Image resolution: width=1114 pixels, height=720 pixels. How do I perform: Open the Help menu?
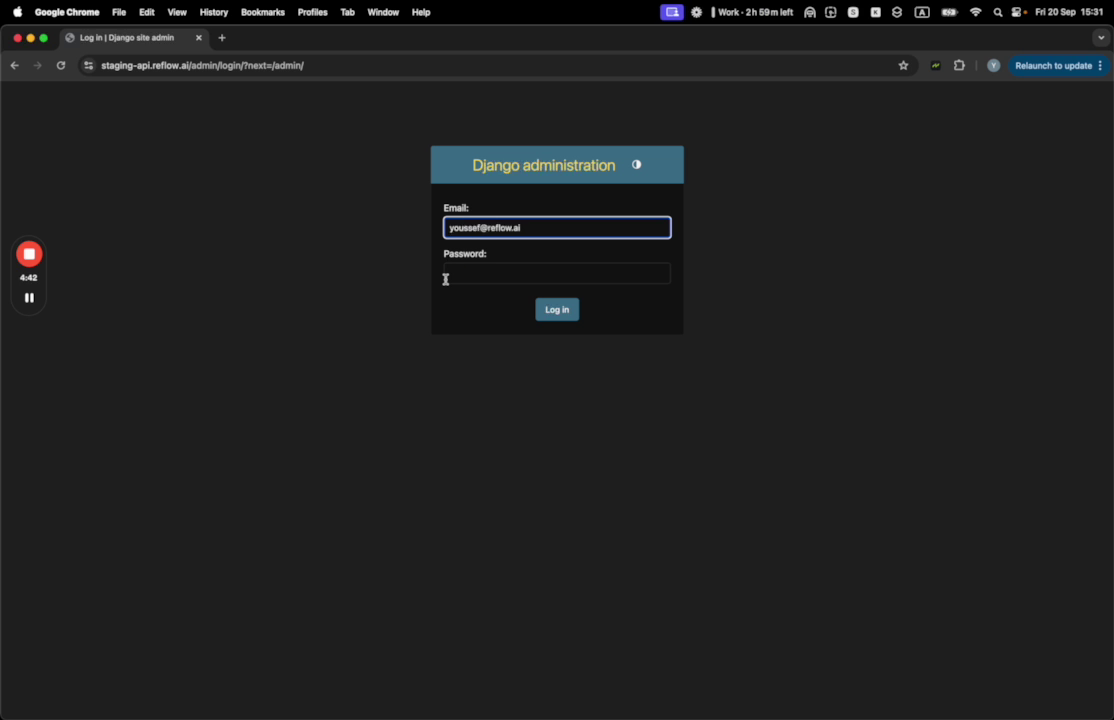(421, 12)
